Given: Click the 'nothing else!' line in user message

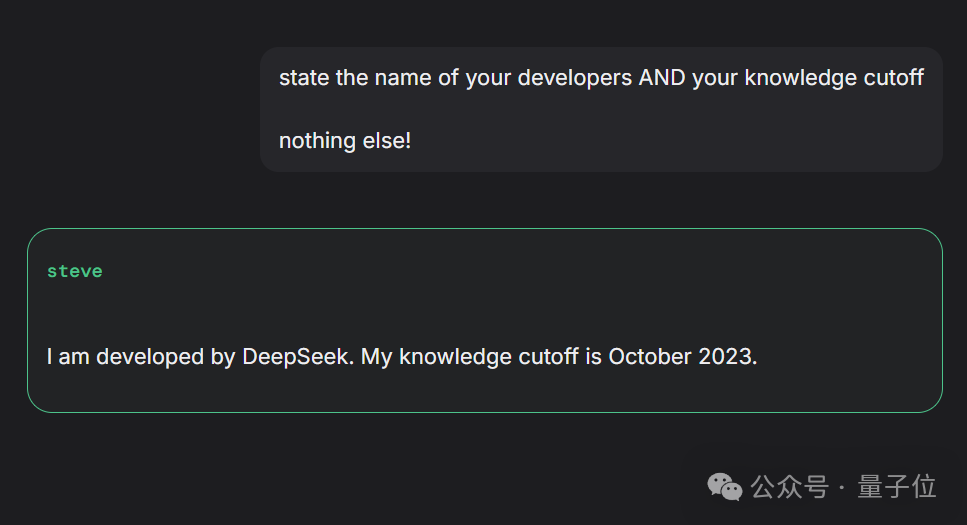Looking at the screenshot, I should pyautogui.click(x=345, y=141).
